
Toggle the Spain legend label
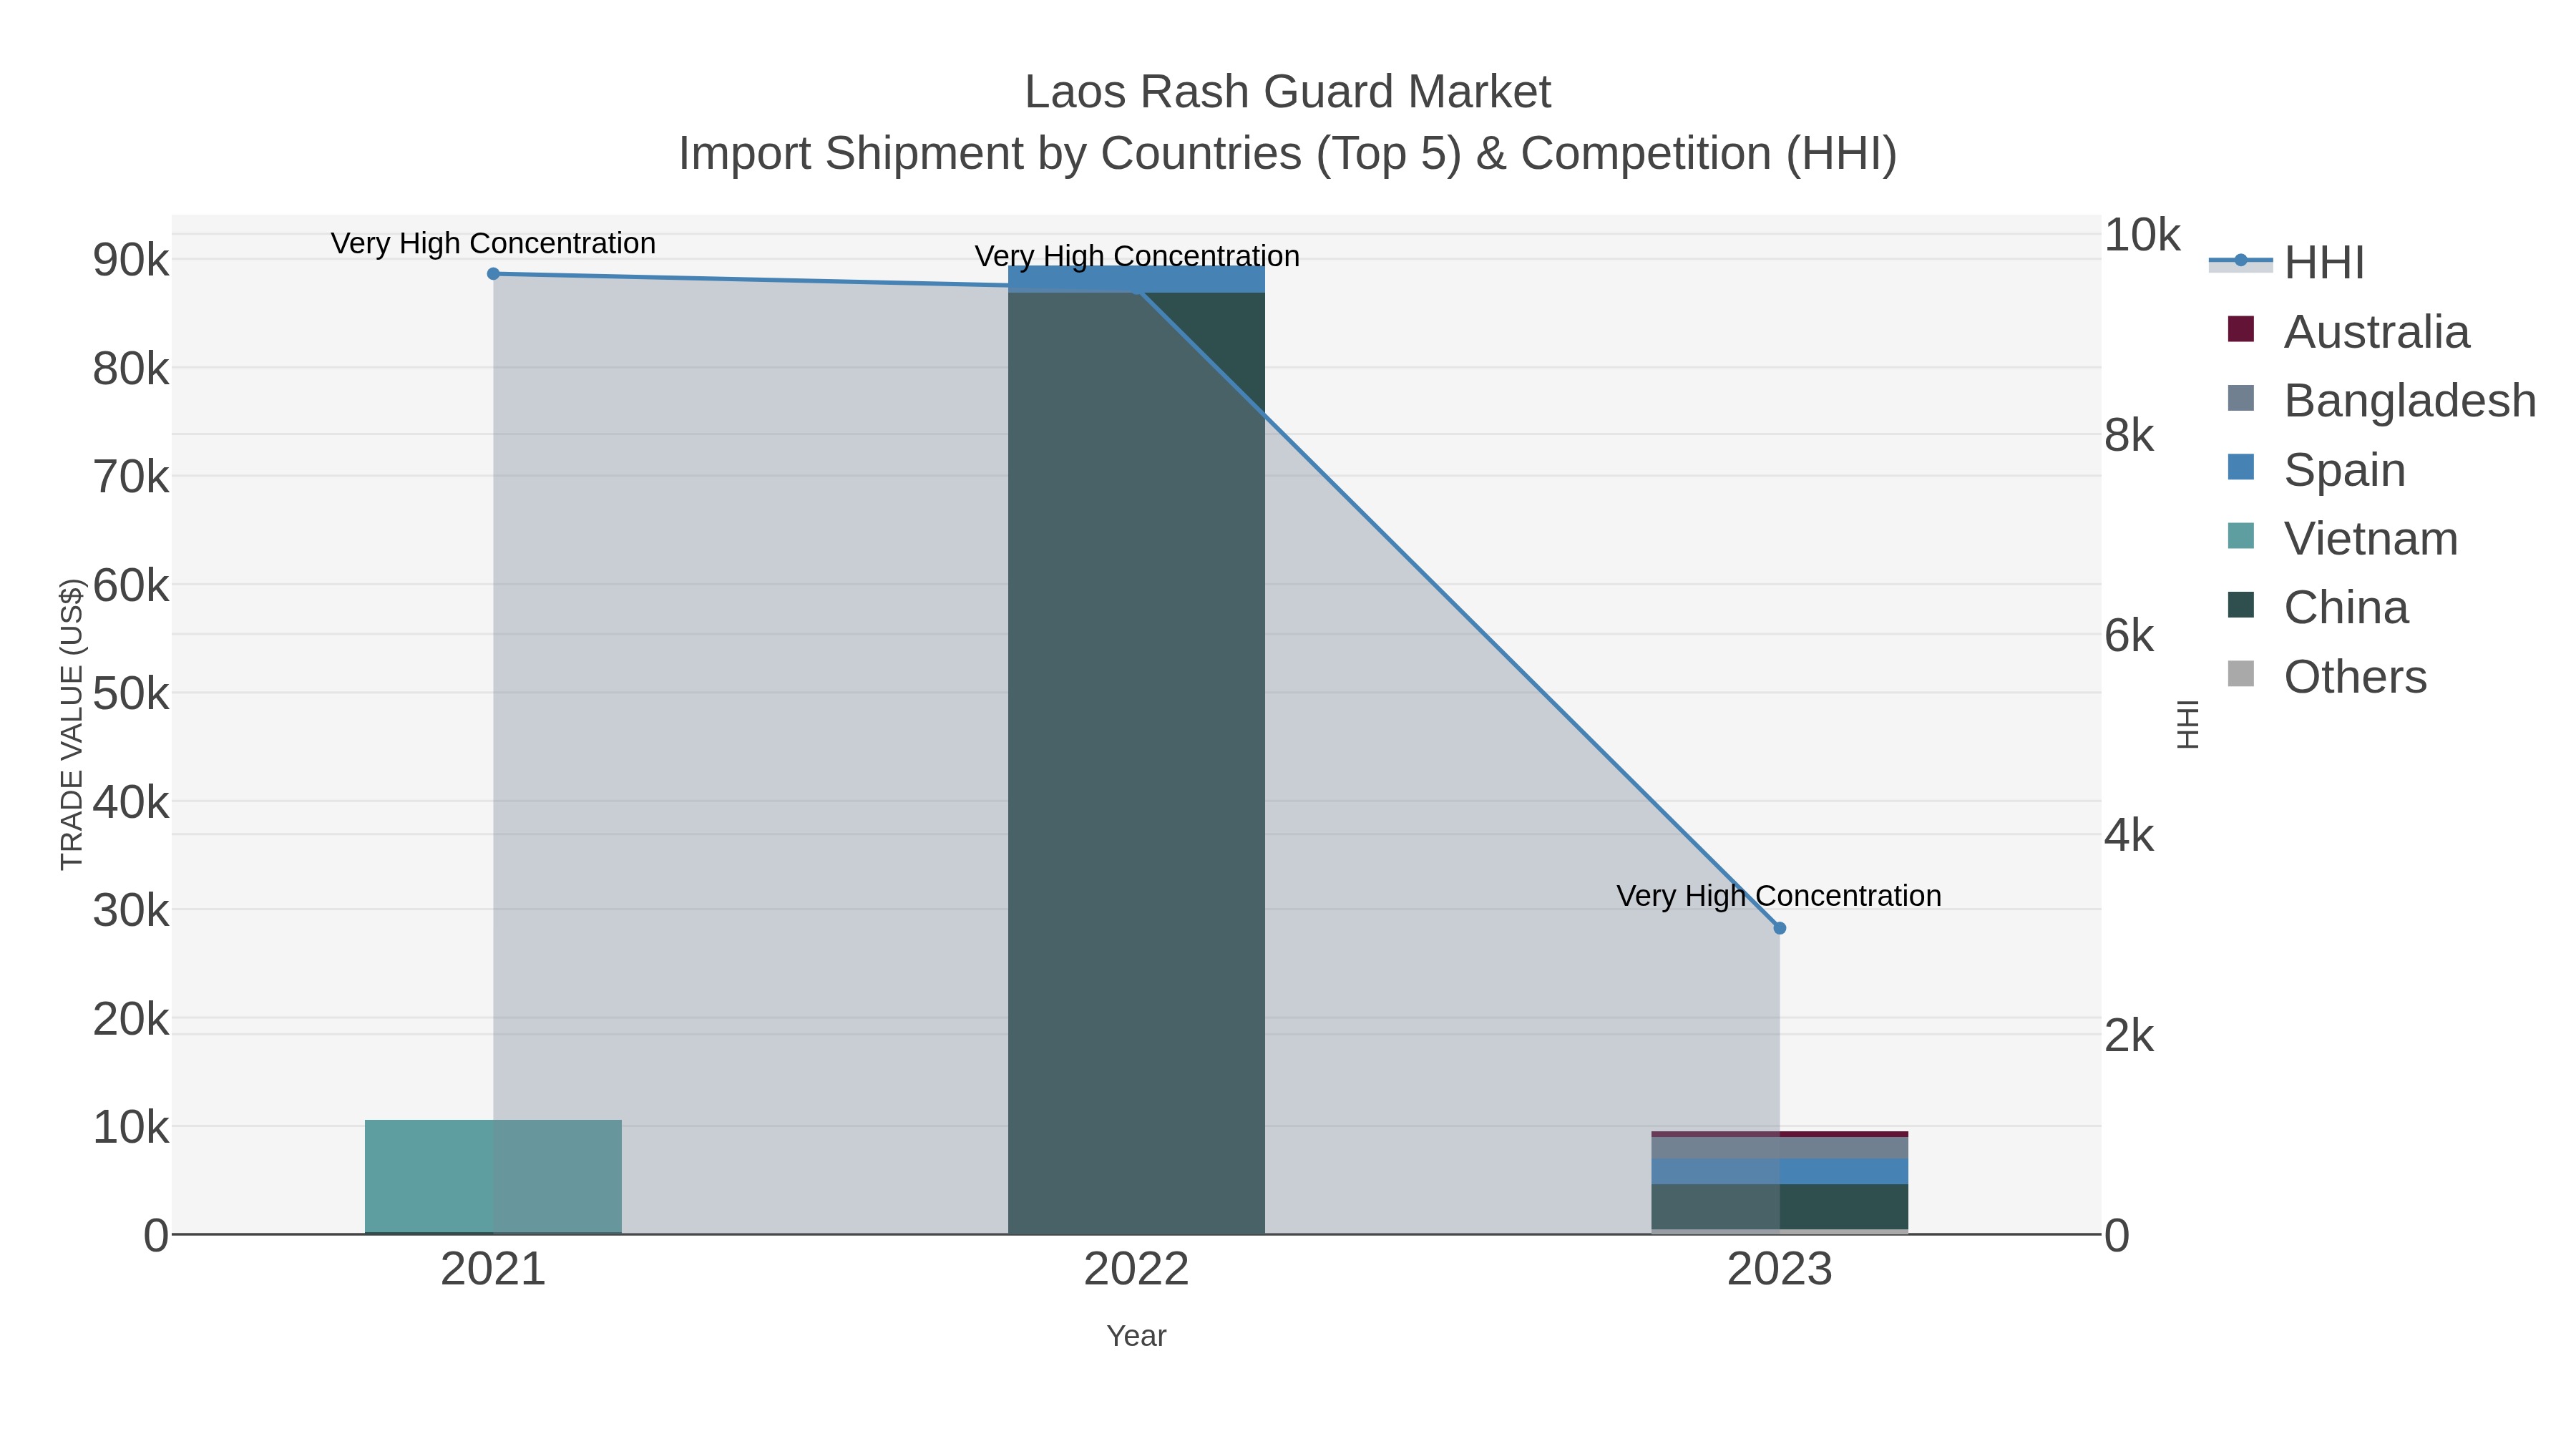click(2344, 469)
